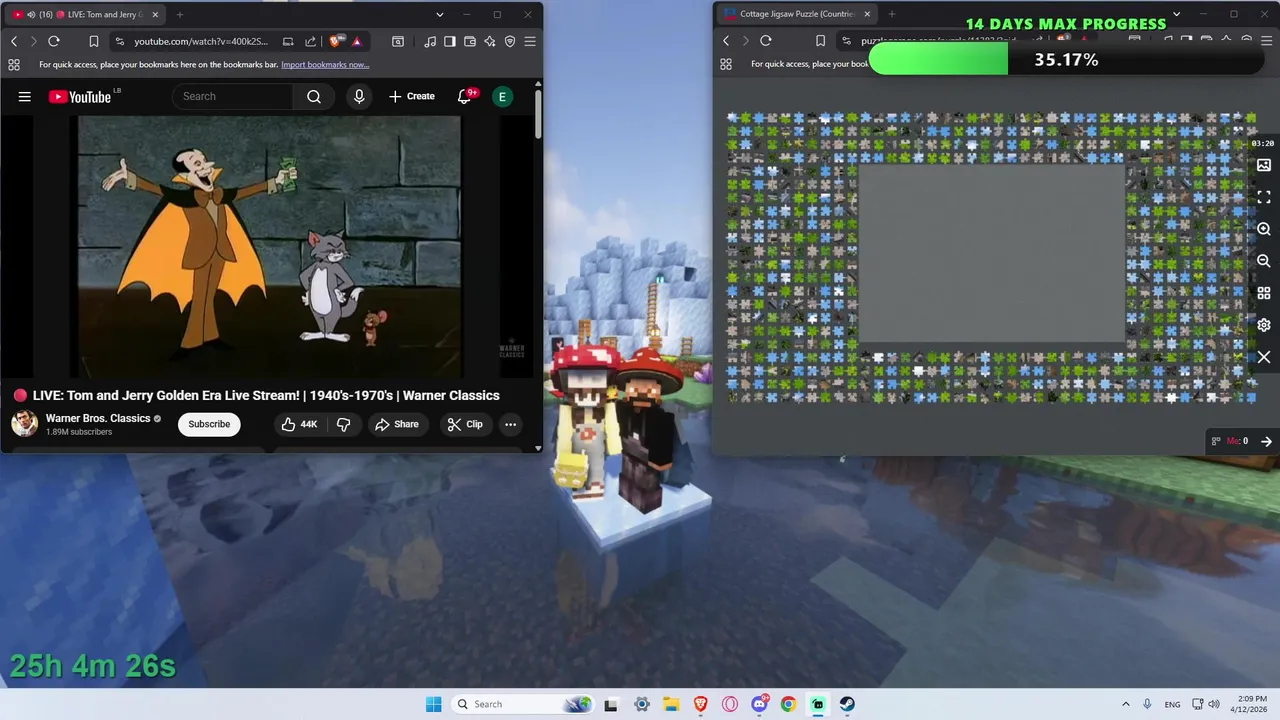Zoom out on the jigsaw puzzle

click(x=1264, y=261)
